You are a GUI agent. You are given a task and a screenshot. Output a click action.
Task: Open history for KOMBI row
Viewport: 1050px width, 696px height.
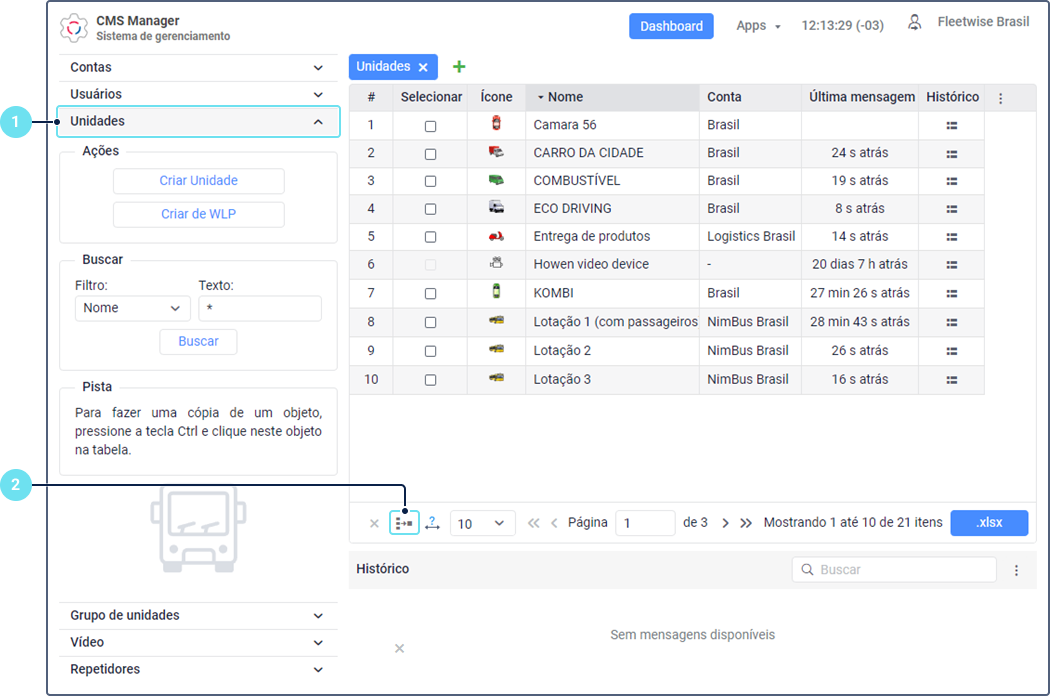click(952, 293)
